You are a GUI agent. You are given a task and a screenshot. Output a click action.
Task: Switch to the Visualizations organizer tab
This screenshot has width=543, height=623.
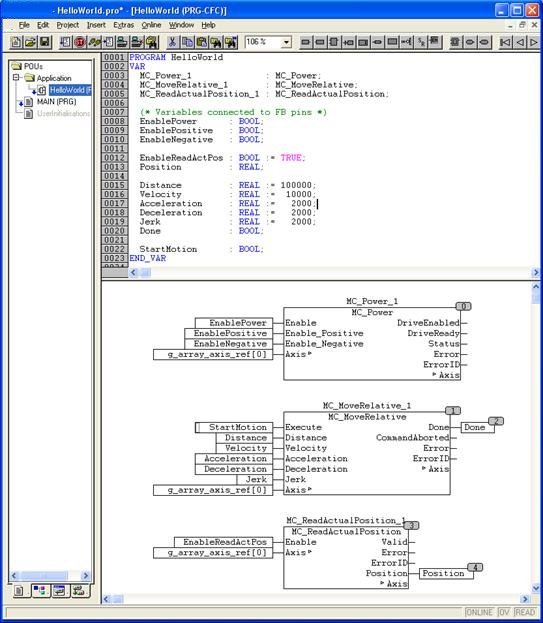(x=60, y=591)
